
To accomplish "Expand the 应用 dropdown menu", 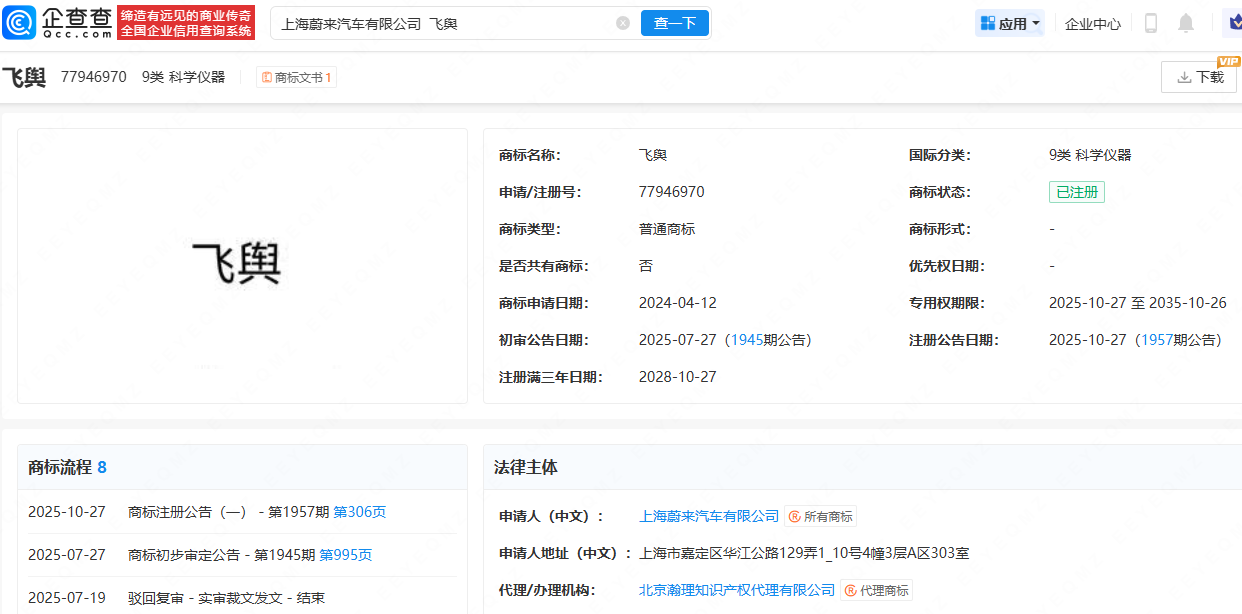I will [x=1010, y=23].
